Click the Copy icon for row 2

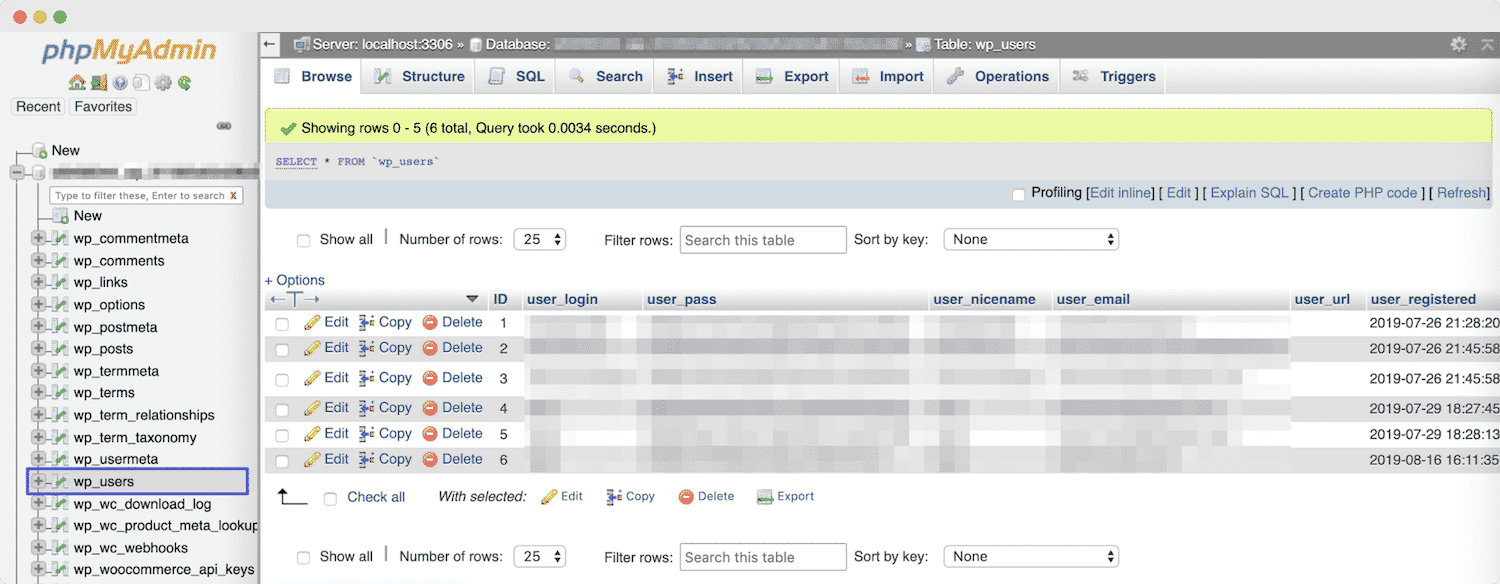click(367, 348)
